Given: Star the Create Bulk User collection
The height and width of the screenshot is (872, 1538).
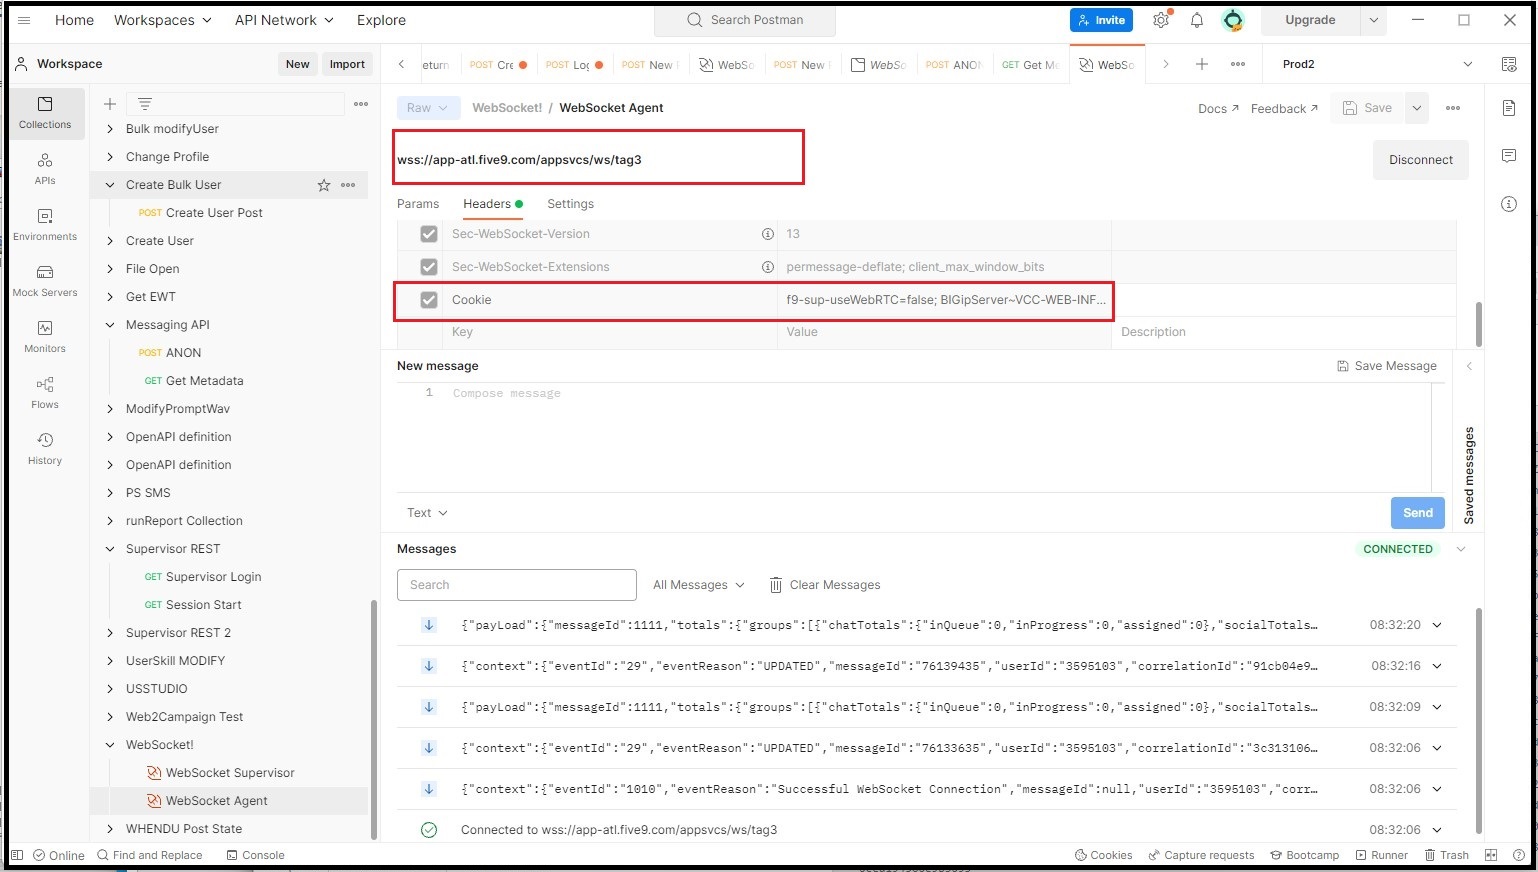Looking at the screenshot, I should (324, 185).
